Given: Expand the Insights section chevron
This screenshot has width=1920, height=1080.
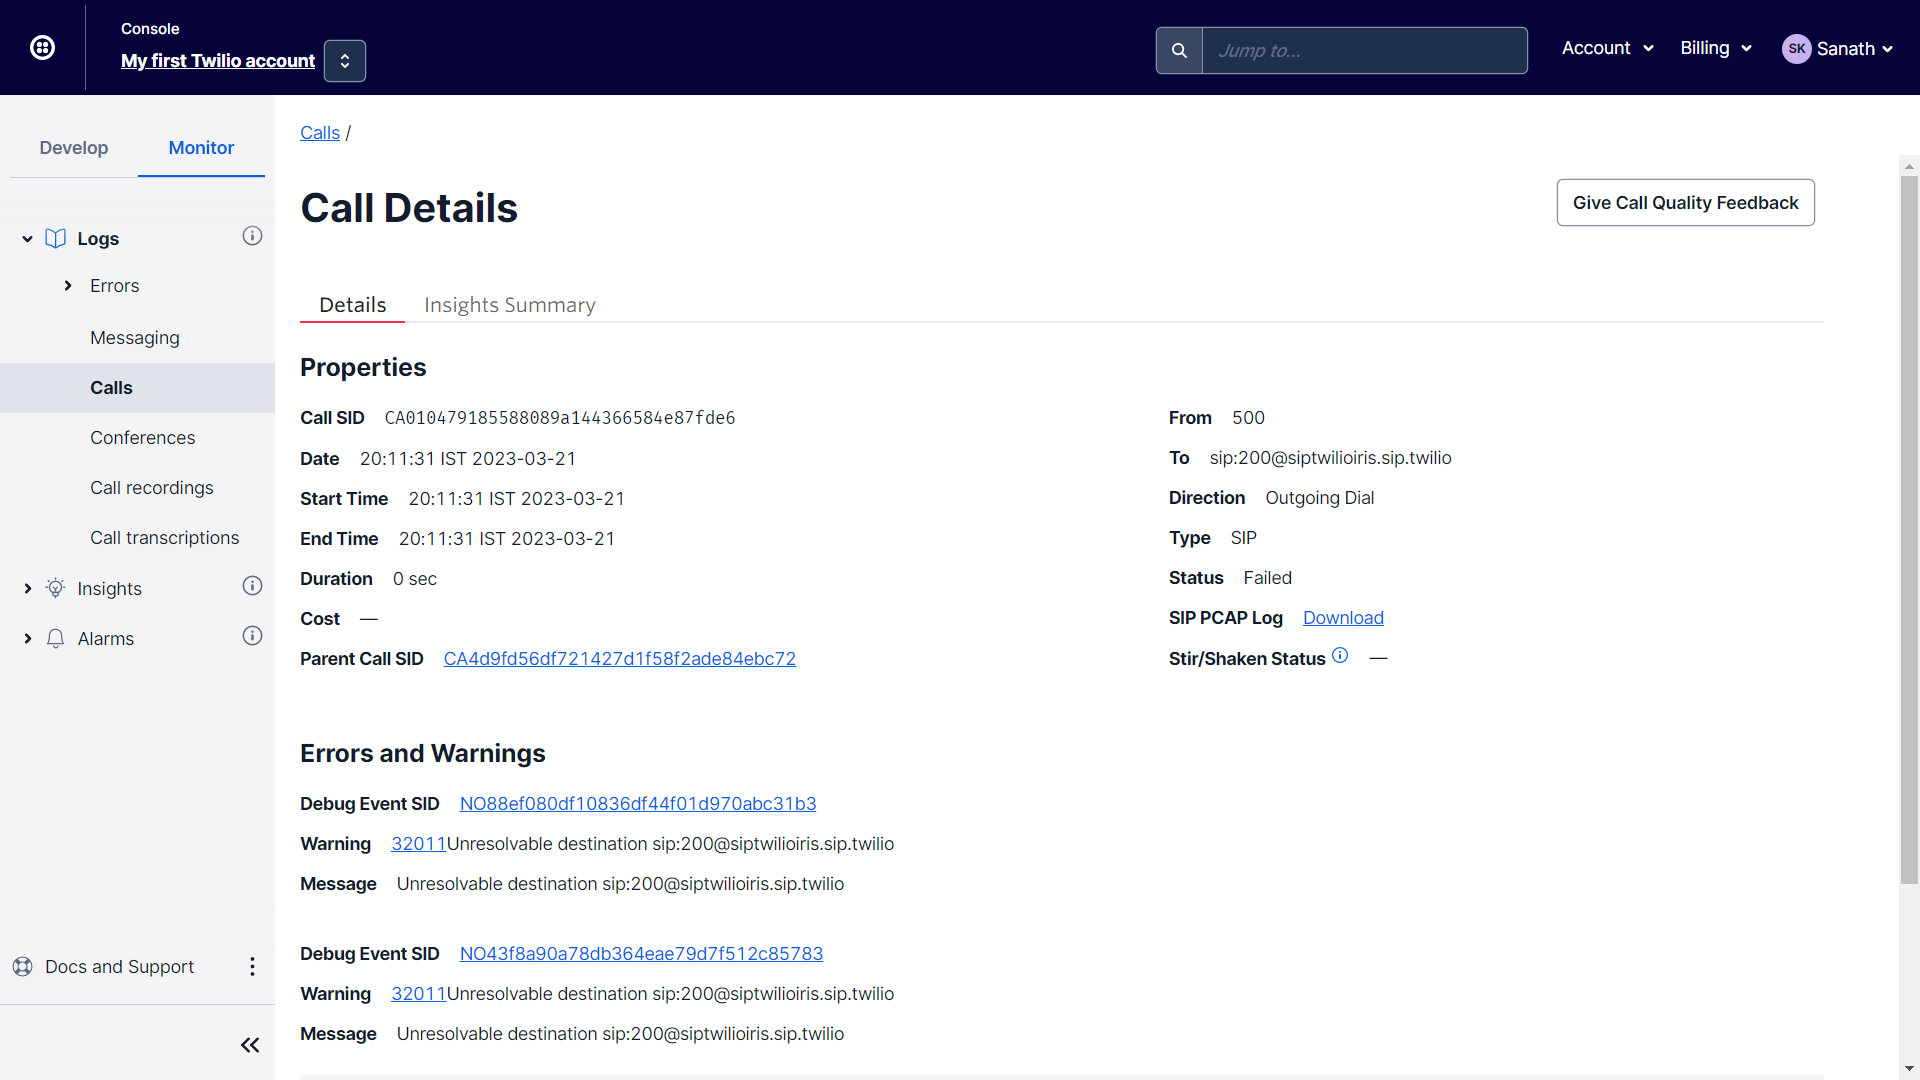Looking at the screenshot, I should pyautogui.click(x=27, y=589).
